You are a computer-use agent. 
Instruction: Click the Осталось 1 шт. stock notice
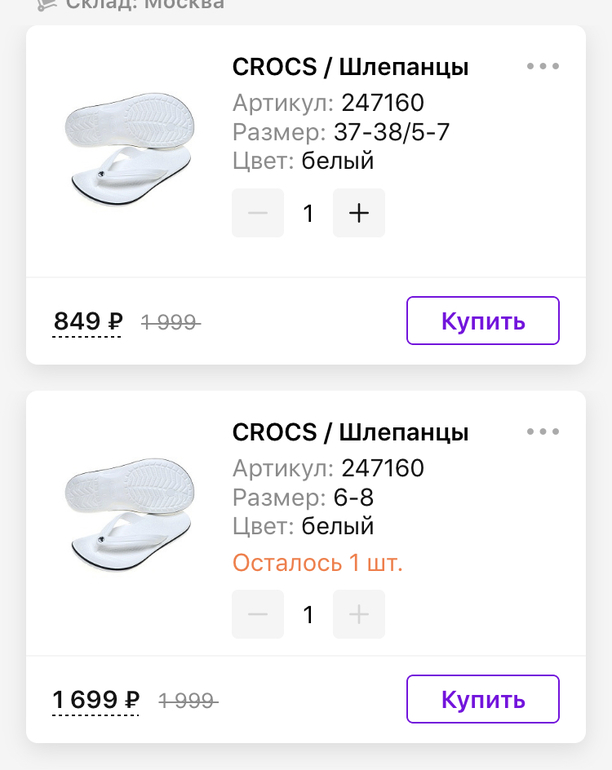pos(317,563)
